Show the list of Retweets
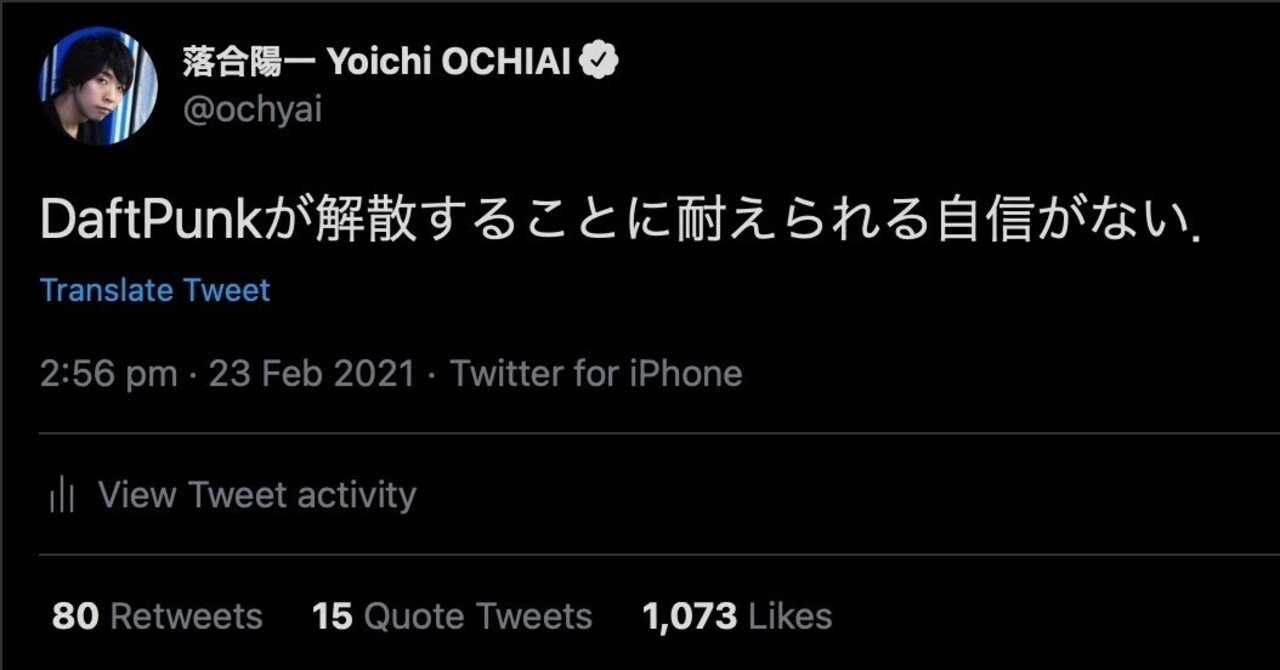The width and height of the screenshot is (1280, 670). [186, 616]
